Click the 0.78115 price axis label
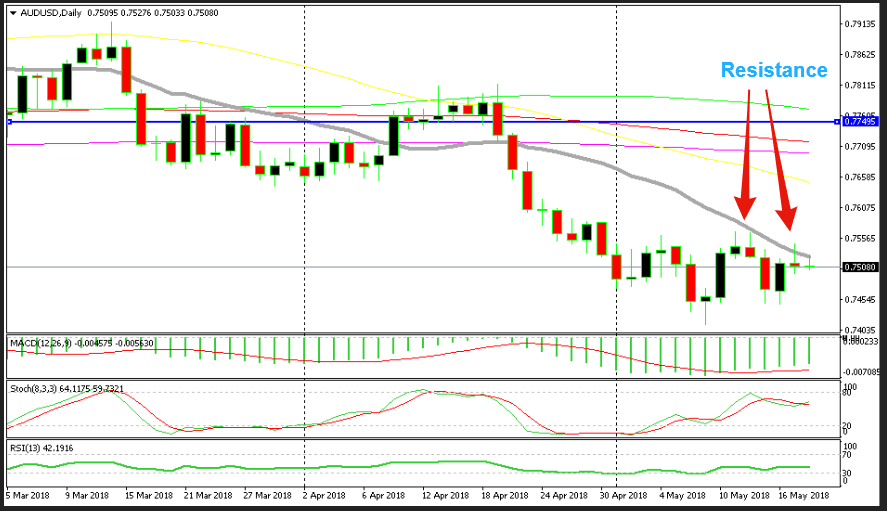887x511 pixels. [x=860, y=85]
